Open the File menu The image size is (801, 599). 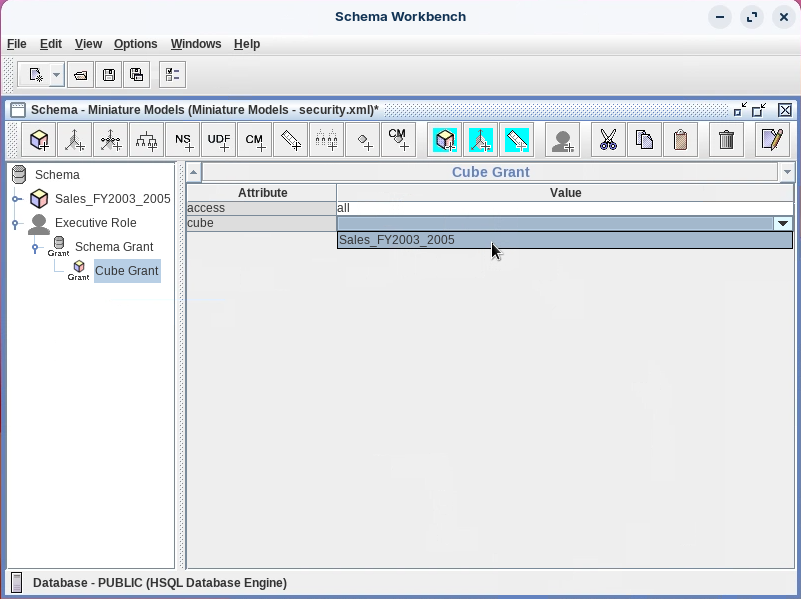click(x=17, y=44)
